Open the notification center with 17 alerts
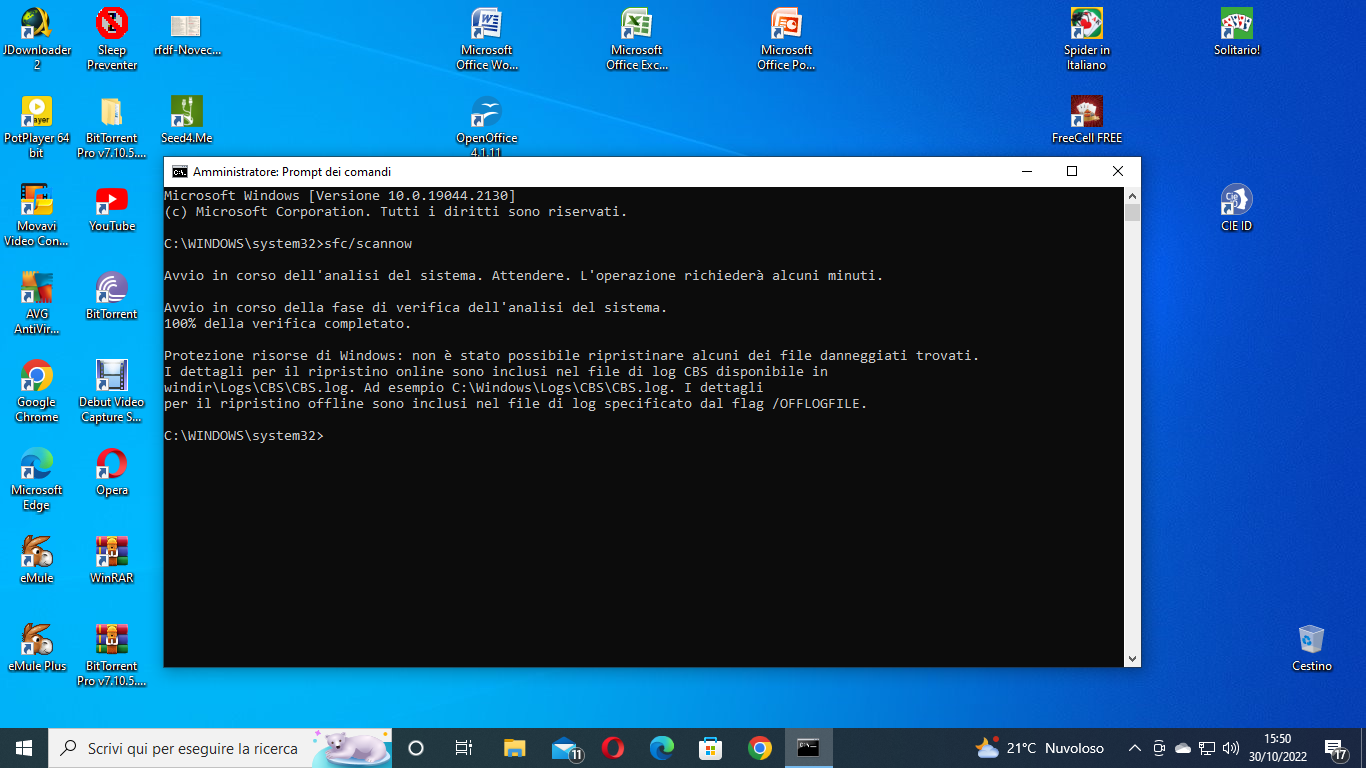This screenshot has width=1366, height=768. tap(1336, 748)
